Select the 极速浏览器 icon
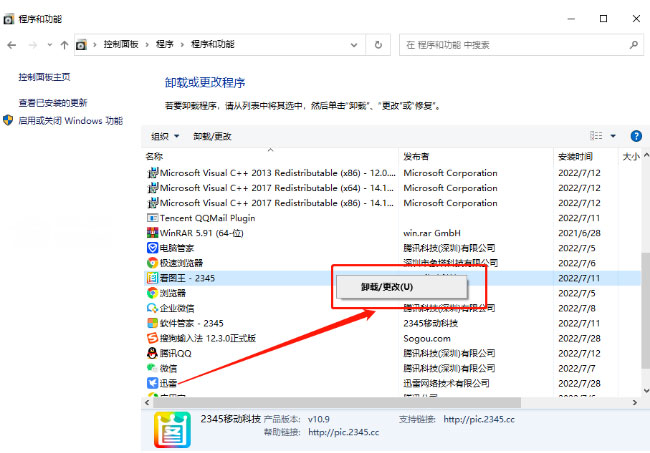 pyautogui.click(x=153, y=263)
